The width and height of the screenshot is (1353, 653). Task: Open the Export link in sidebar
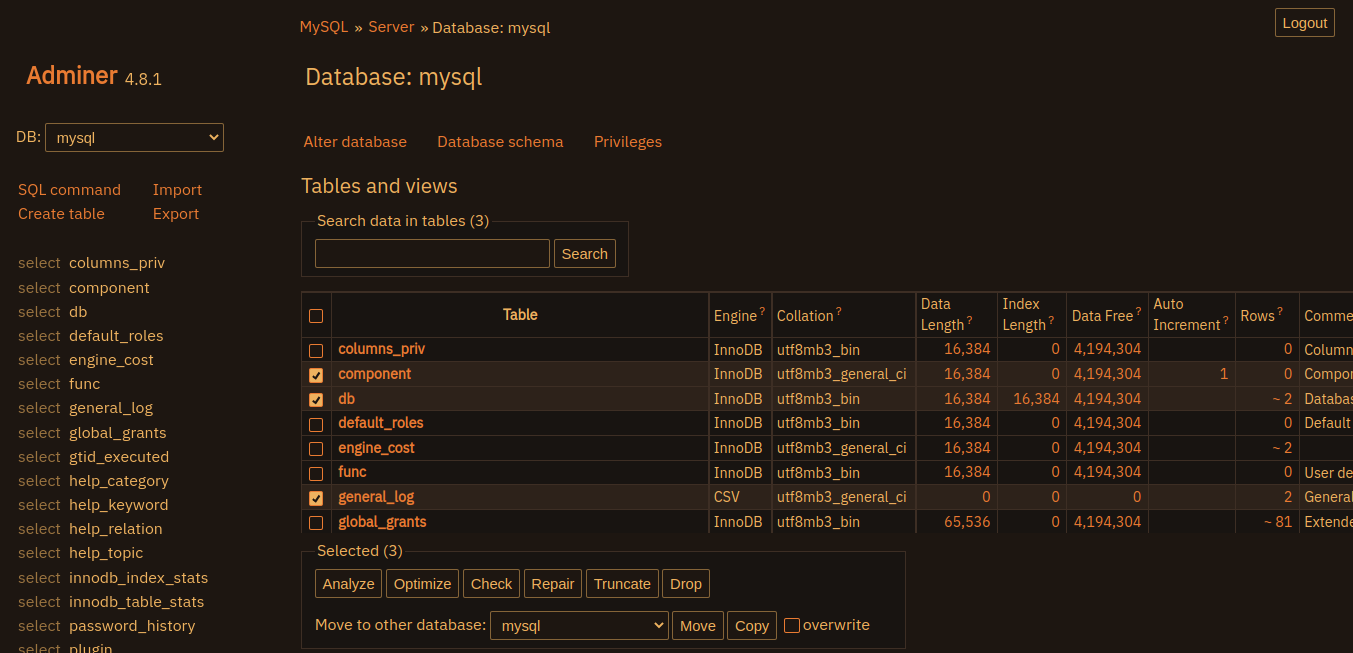coord(176,214)
